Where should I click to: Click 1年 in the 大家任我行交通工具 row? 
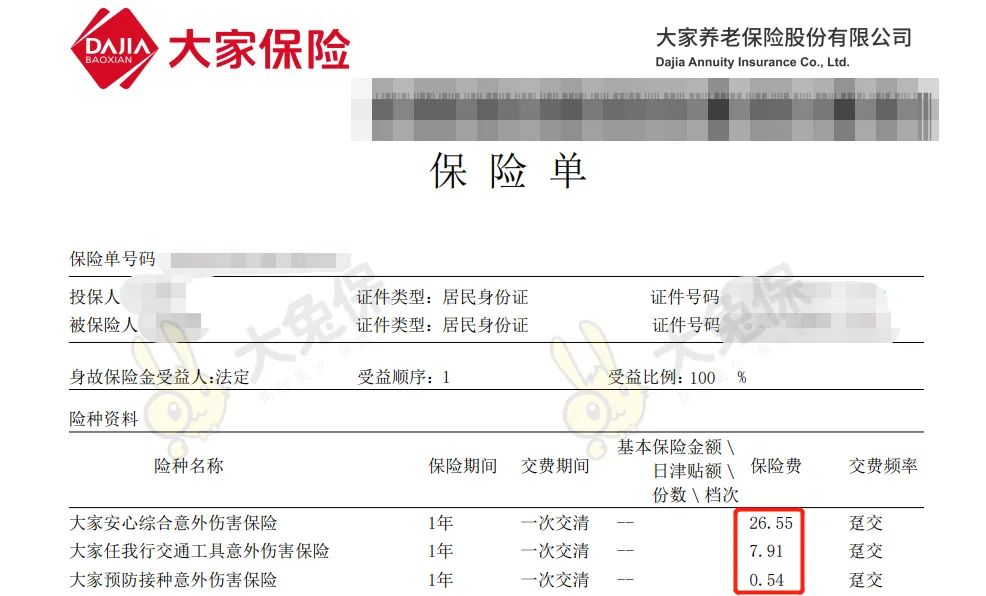pos(440,551)
